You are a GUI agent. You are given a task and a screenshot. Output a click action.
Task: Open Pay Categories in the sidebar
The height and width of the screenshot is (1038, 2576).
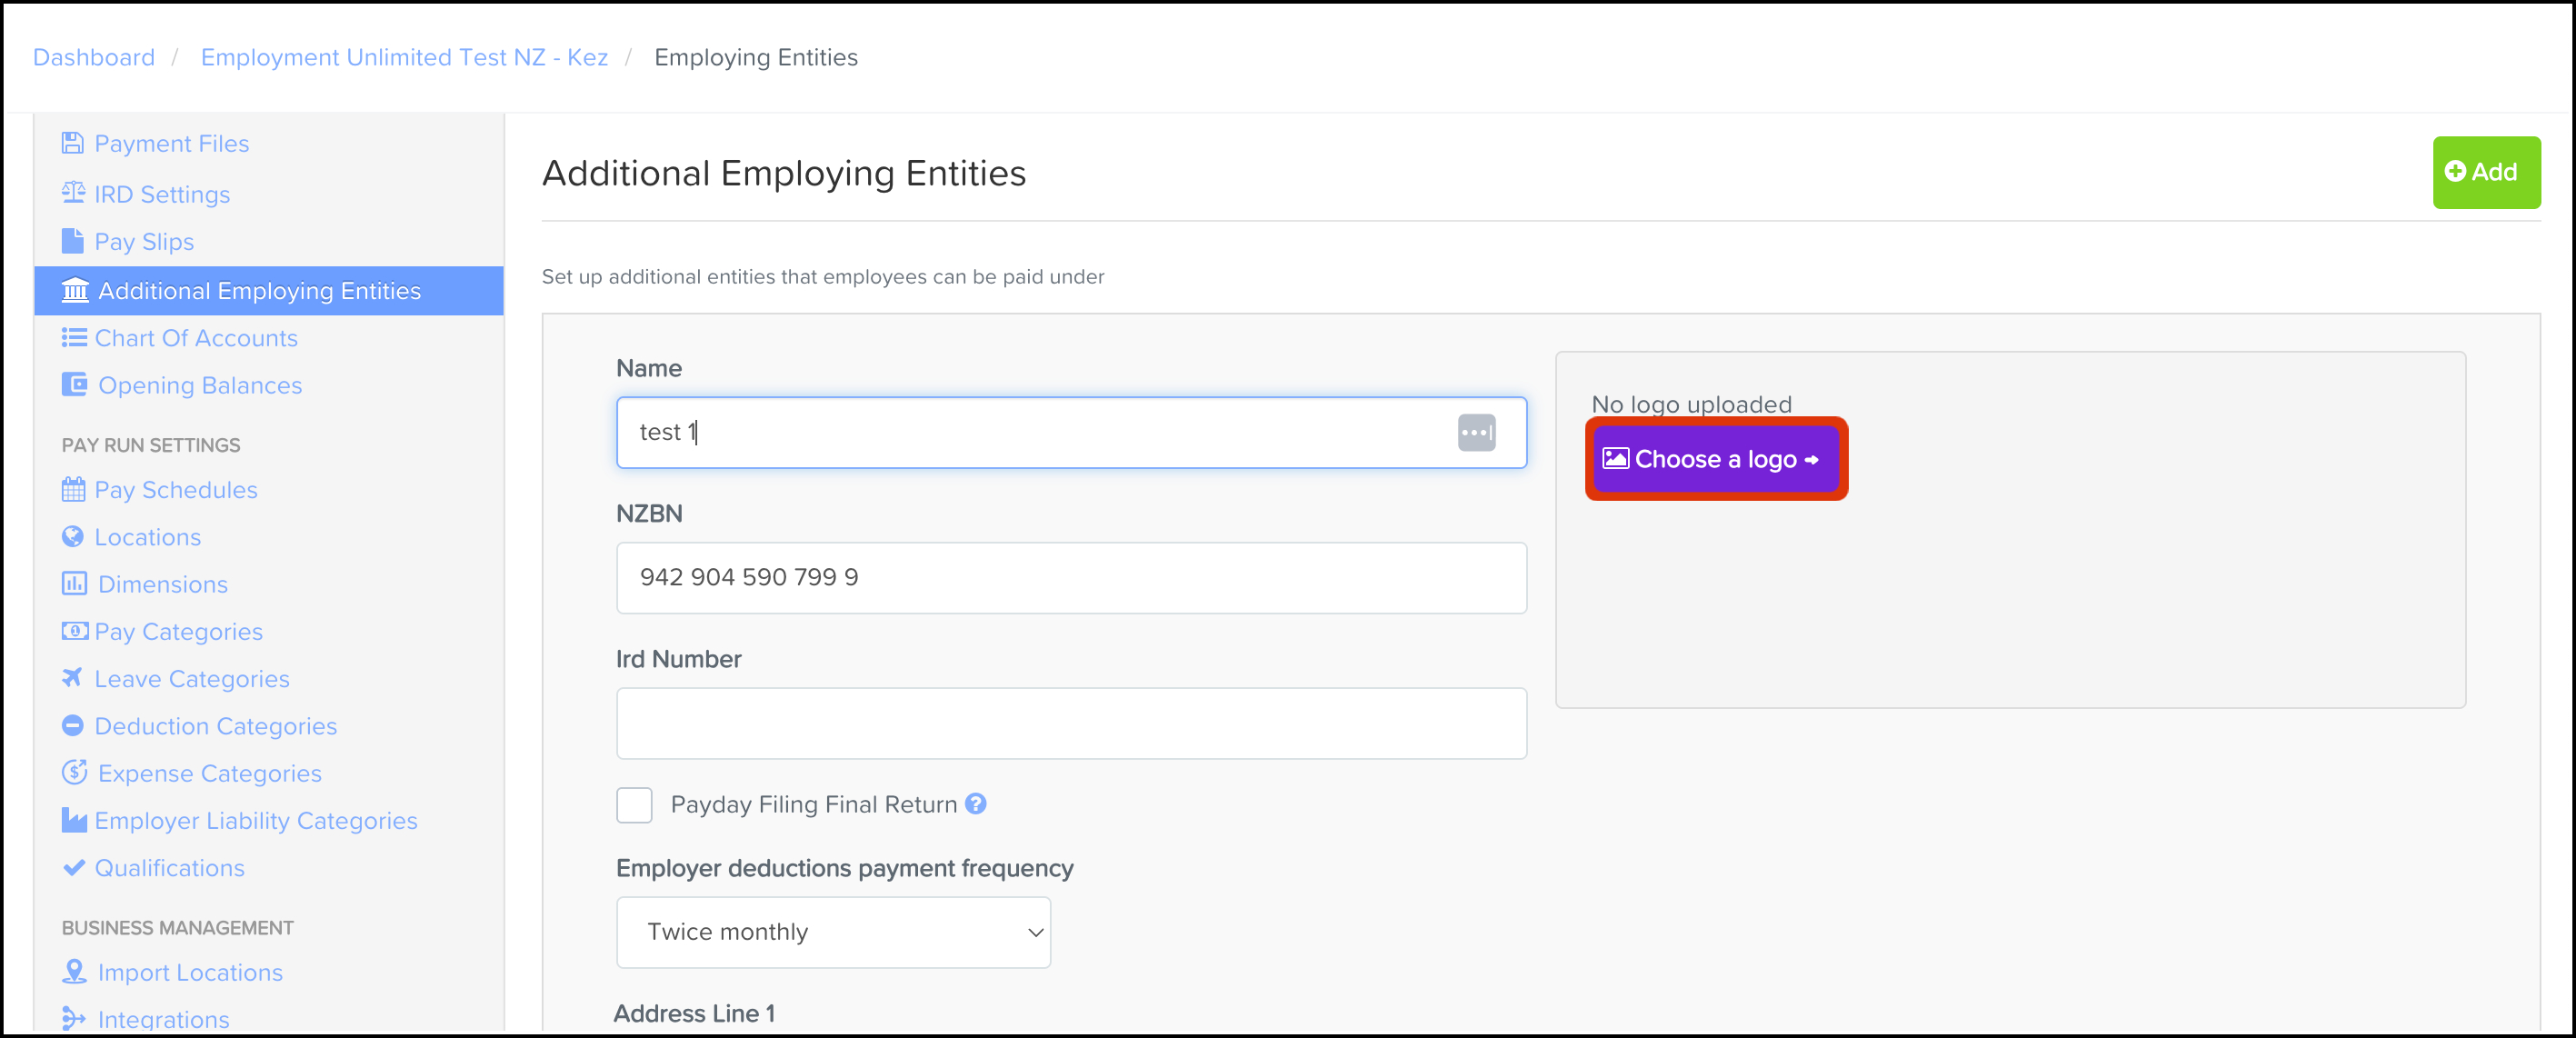(x=178, y=632)
